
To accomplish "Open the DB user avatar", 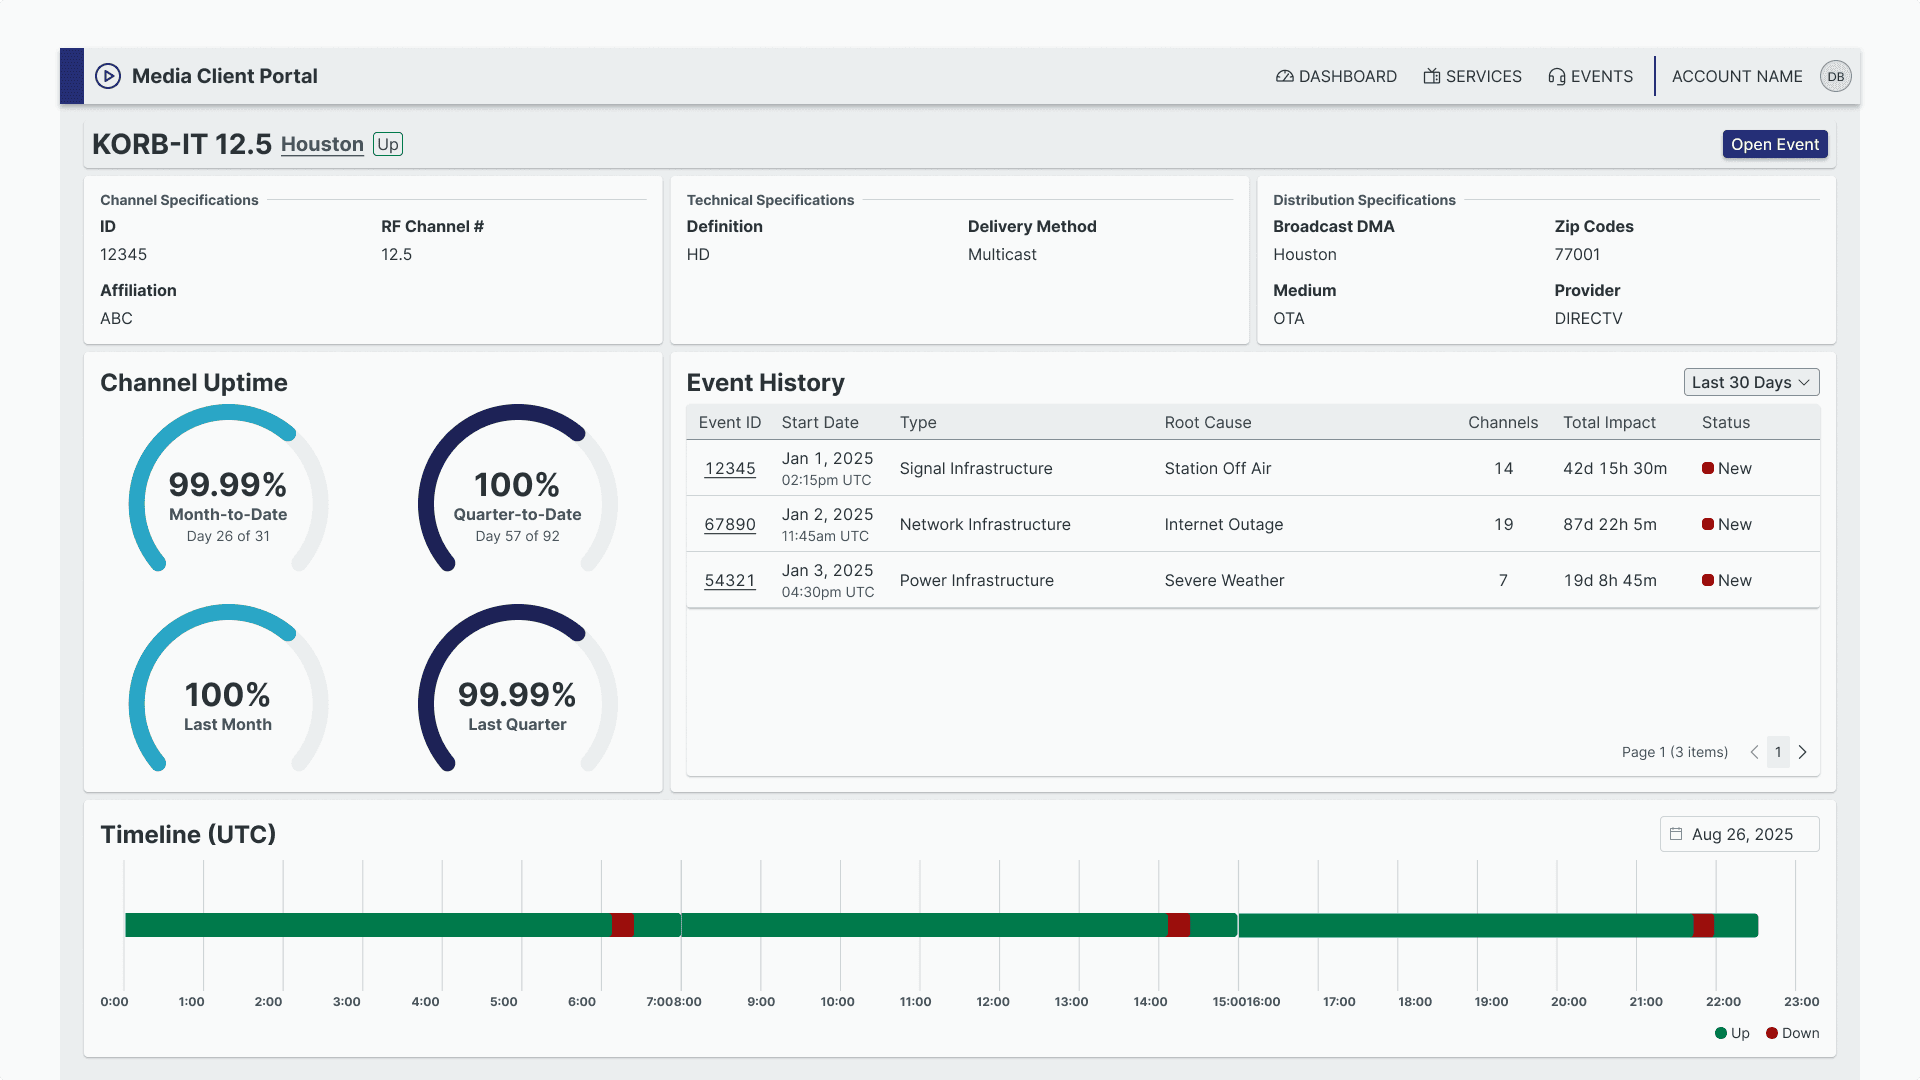I will 1835,76.
